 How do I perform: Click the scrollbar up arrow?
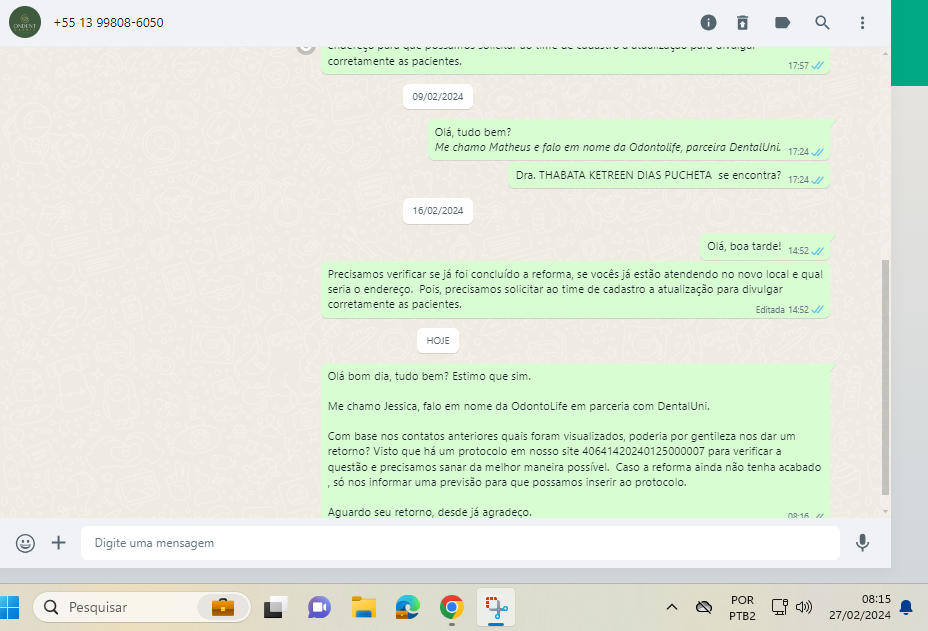885,53
